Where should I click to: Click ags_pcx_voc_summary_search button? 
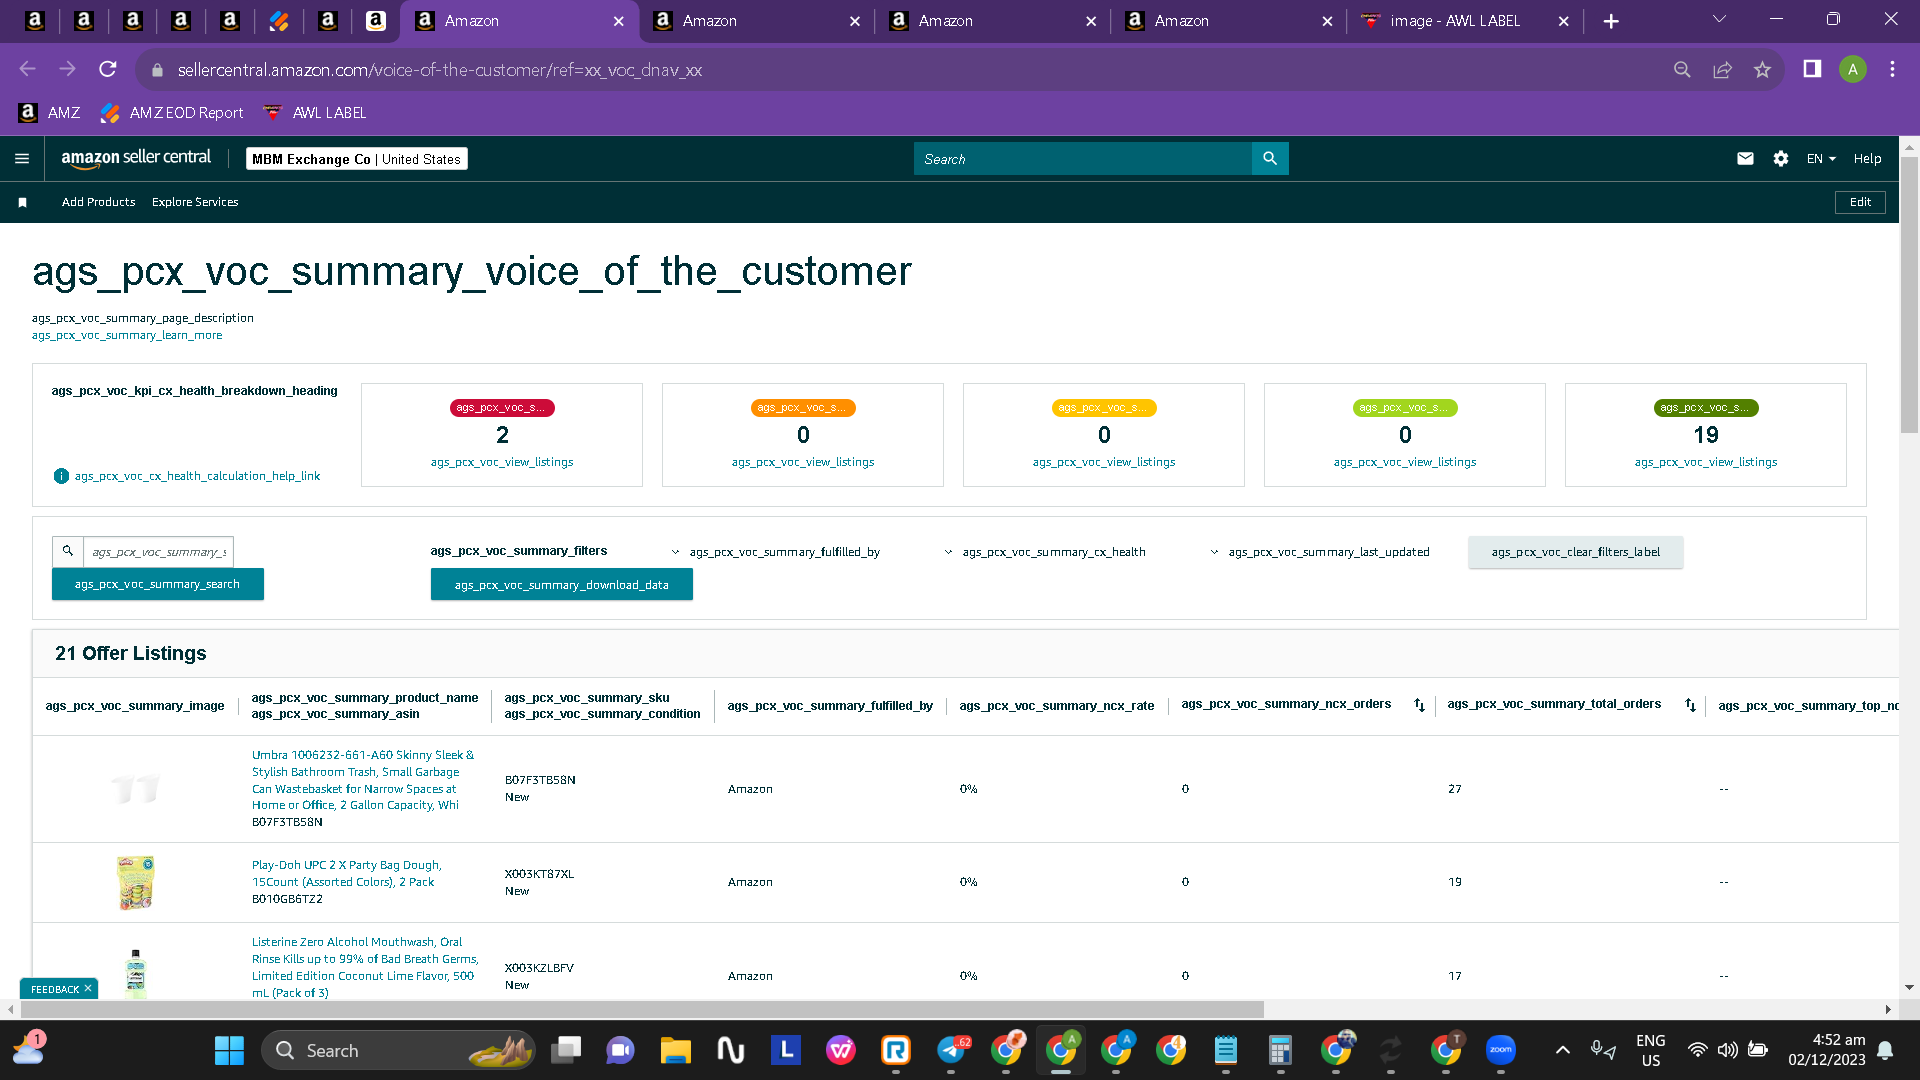pos(158,584)
